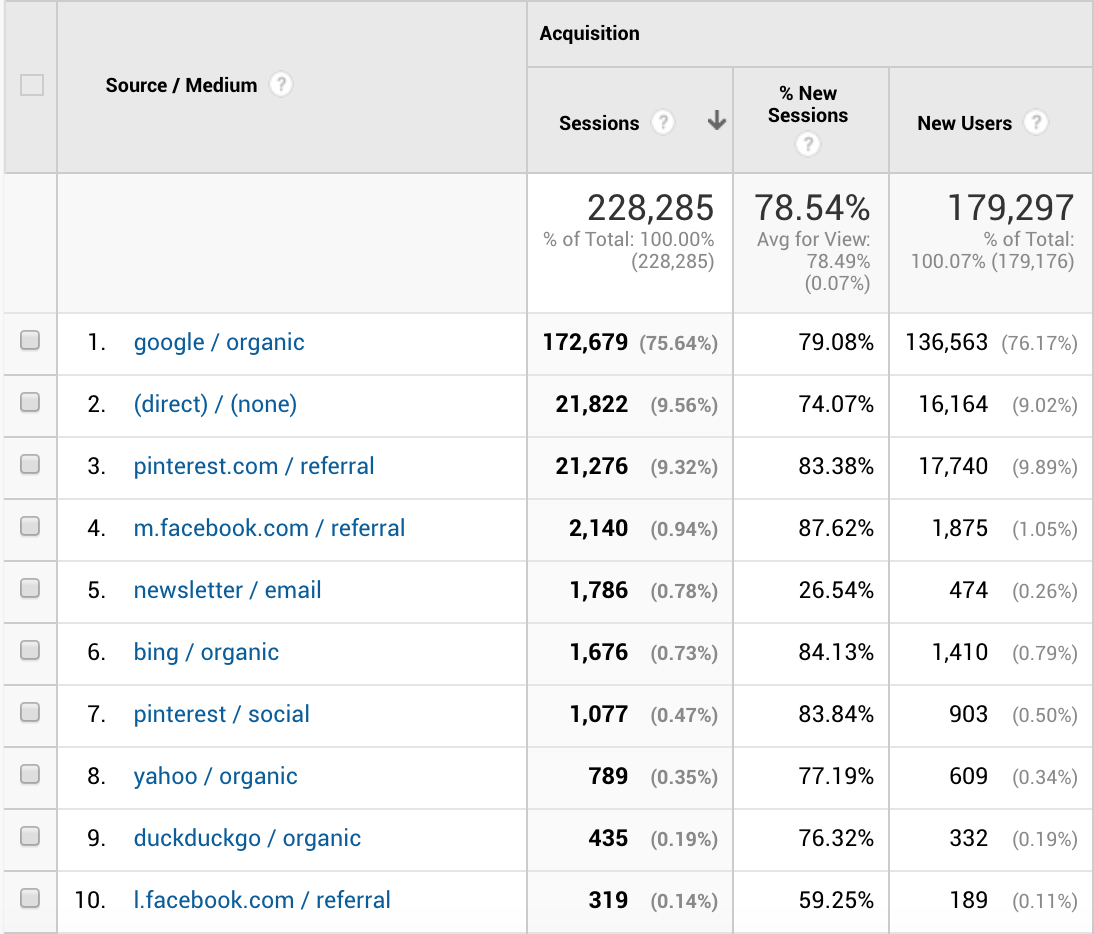Screen dimensions: 1094x934
Task: Check the box for (direct) / (none) row
Action: click(x=30, y=403)
